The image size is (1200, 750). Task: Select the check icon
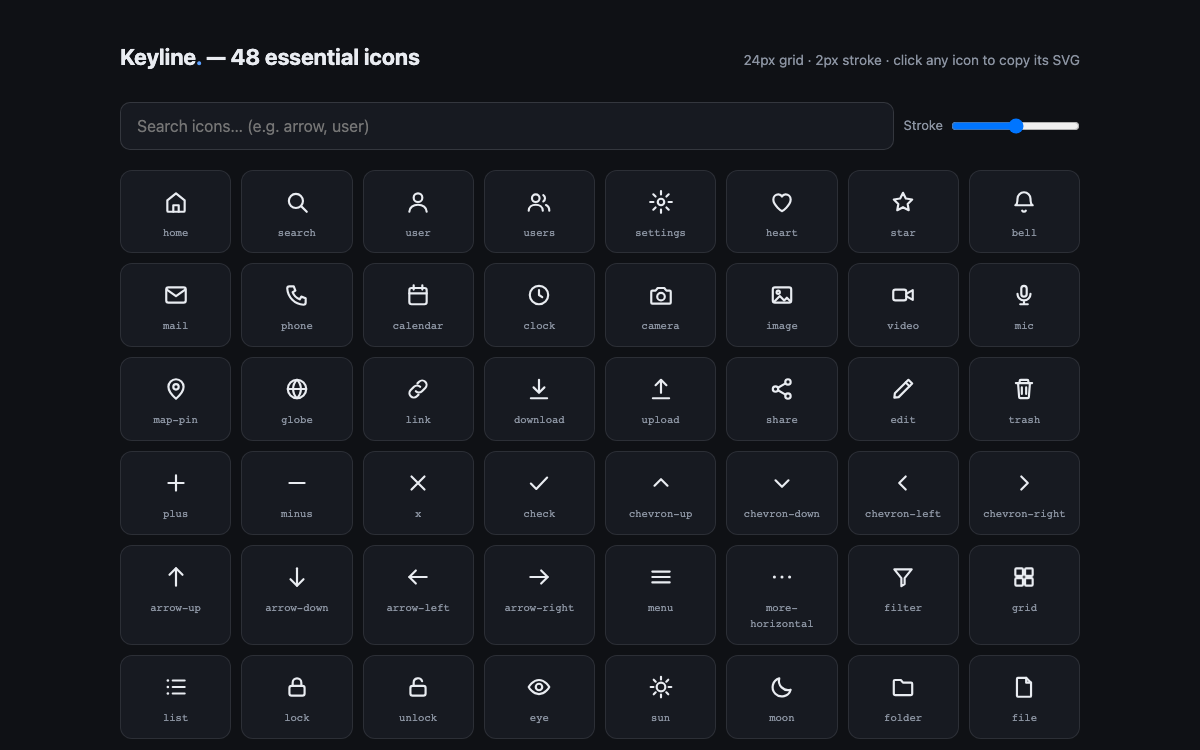(539, 493)
